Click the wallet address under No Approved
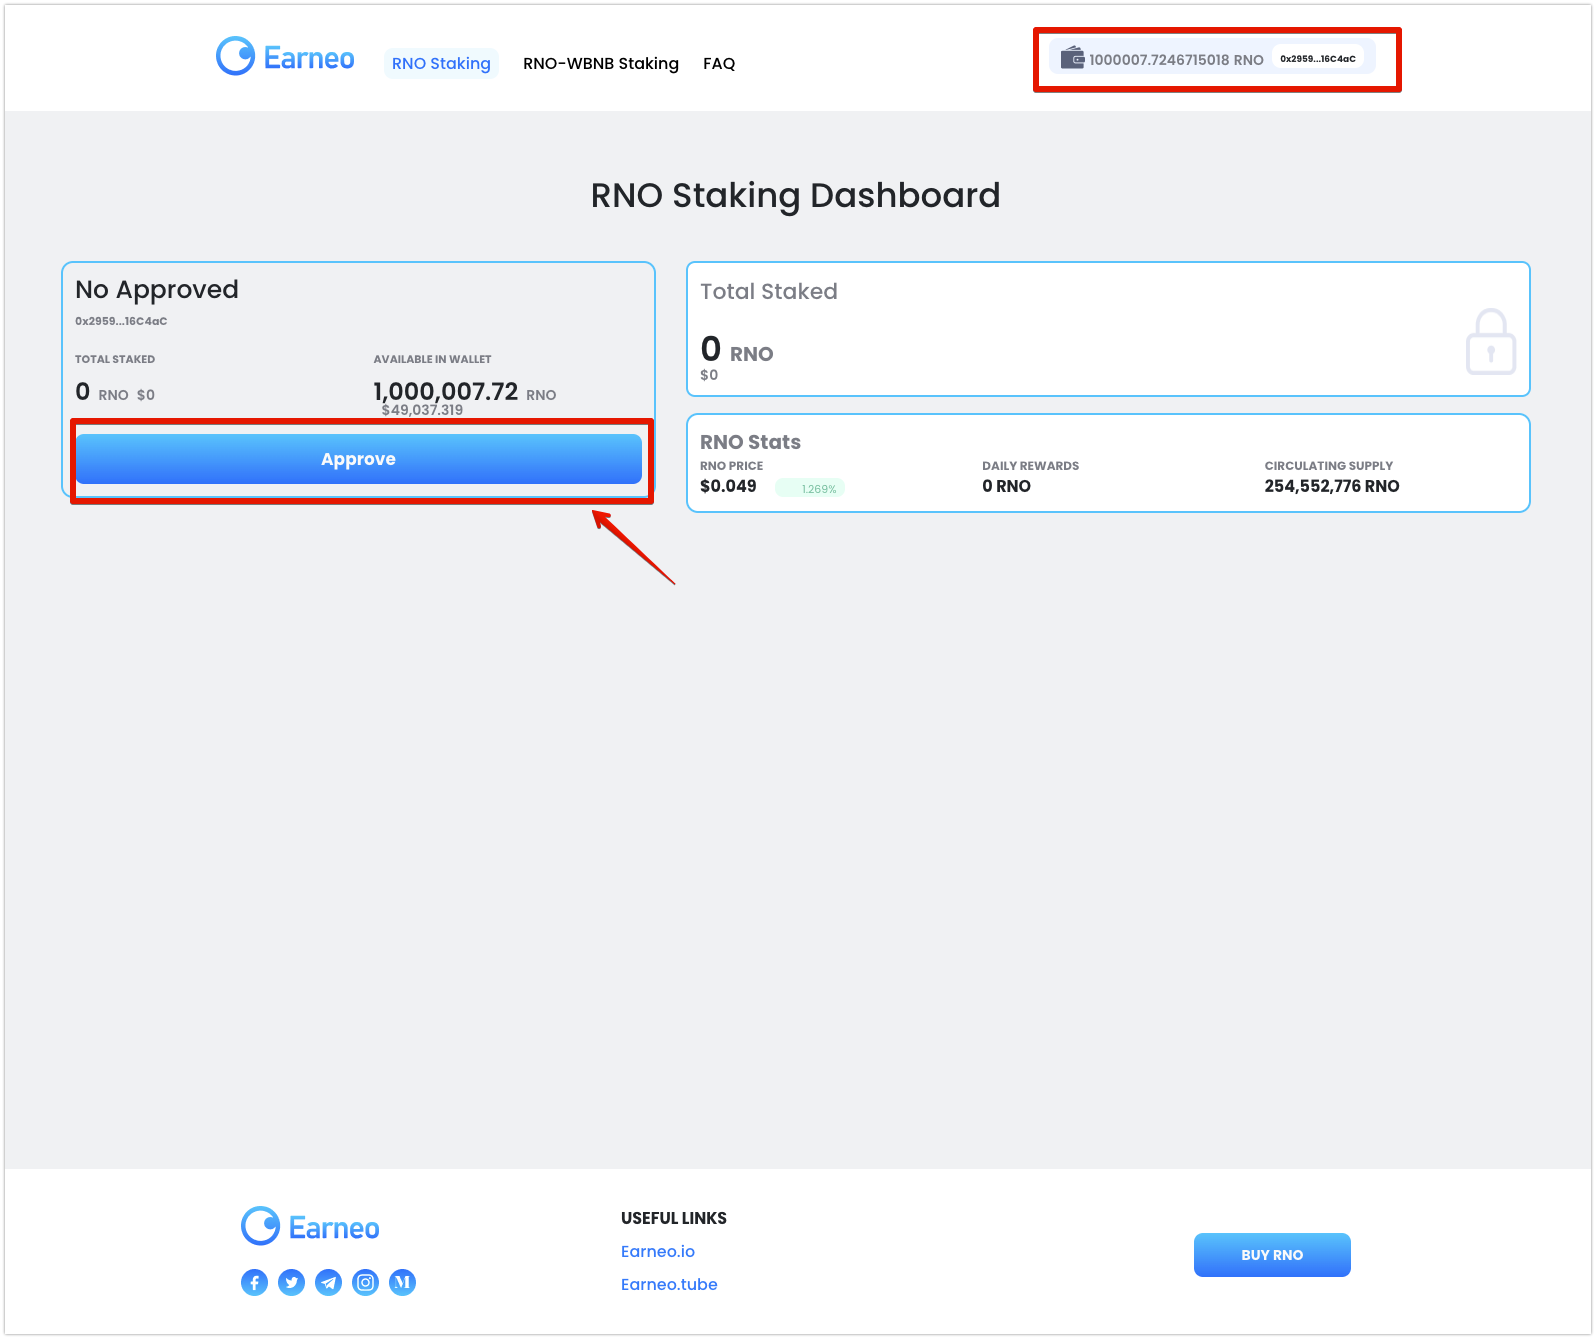The width and height of the screenshot is (1596, 1339). pos(121,321)
